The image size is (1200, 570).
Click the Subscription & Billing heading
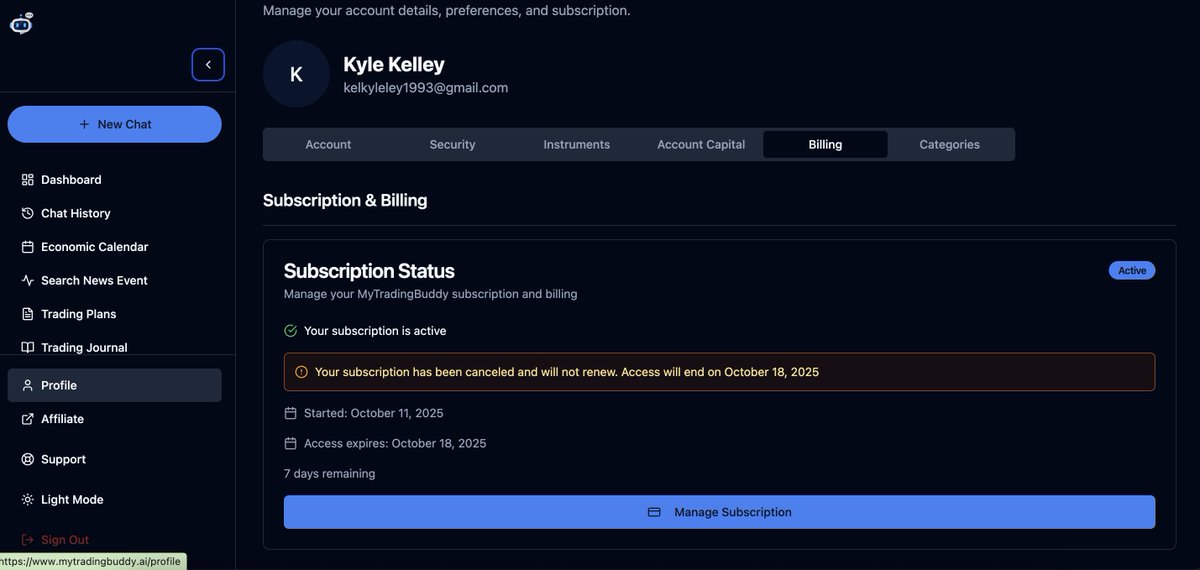[x=345, y=200]
